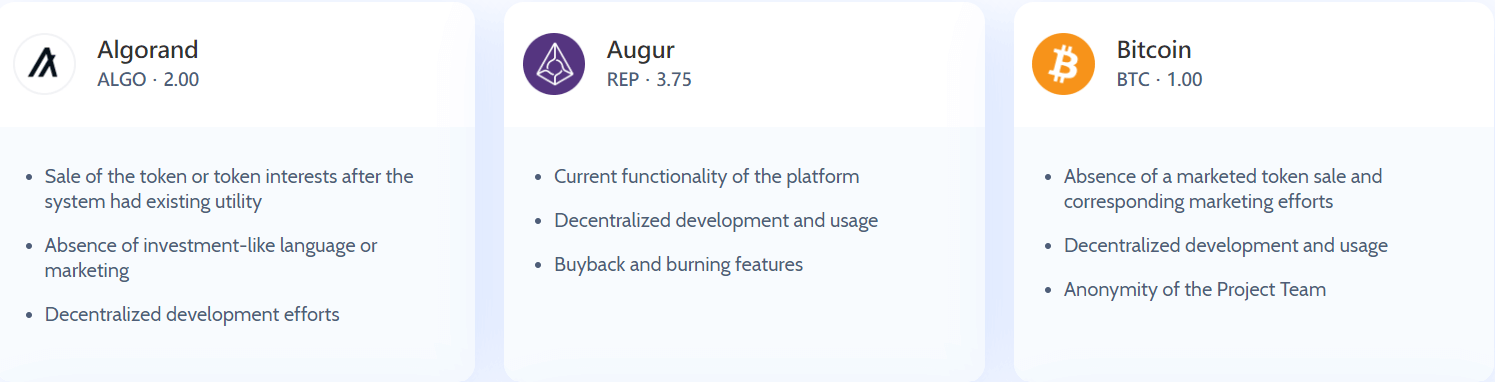Click 'Anonymity of the Project Team' bullet
The image size is (1495, 382).
tap(1195, 290)
